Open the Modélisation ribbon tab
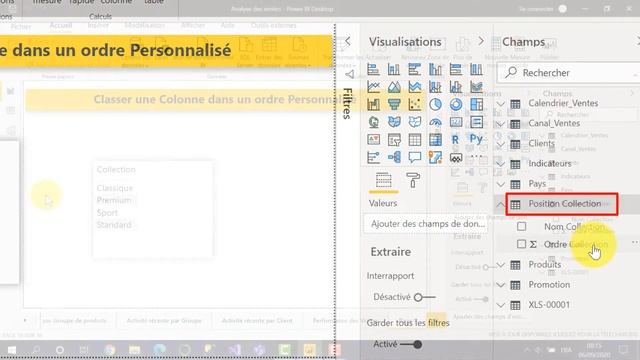Image resolution: width=640 pixels, height=360 pixels. point(145,25)
